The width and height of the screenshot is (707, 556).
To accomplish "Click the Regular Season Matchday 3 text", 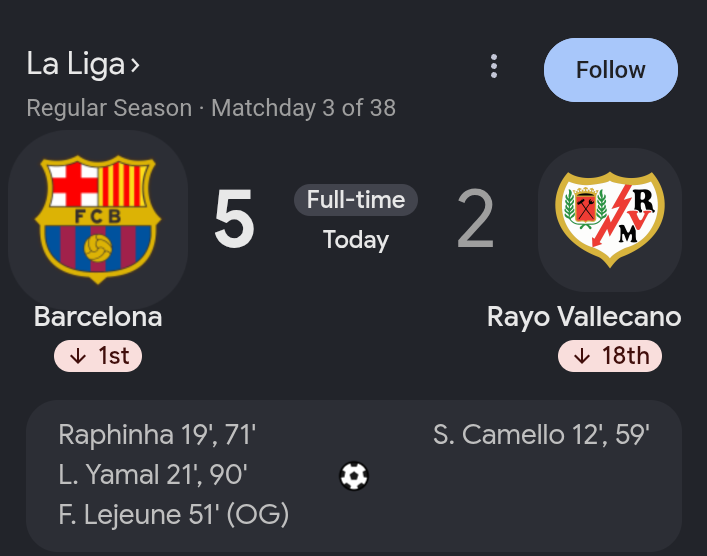I will (x=211, y=108).
